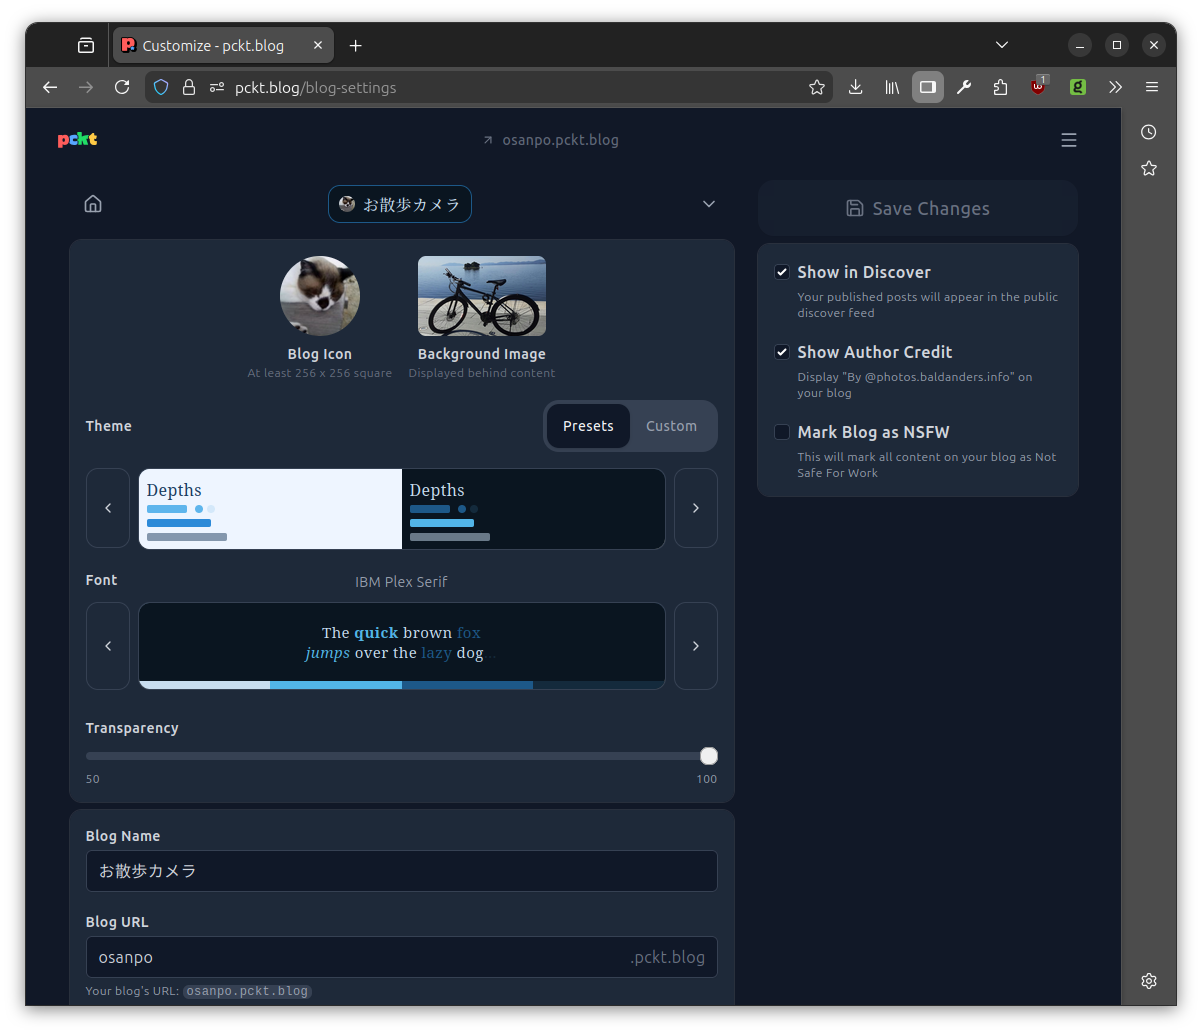Screen dimensions: 1202x1034
Task: Disable Show in Discover
Action: point(781,272)
